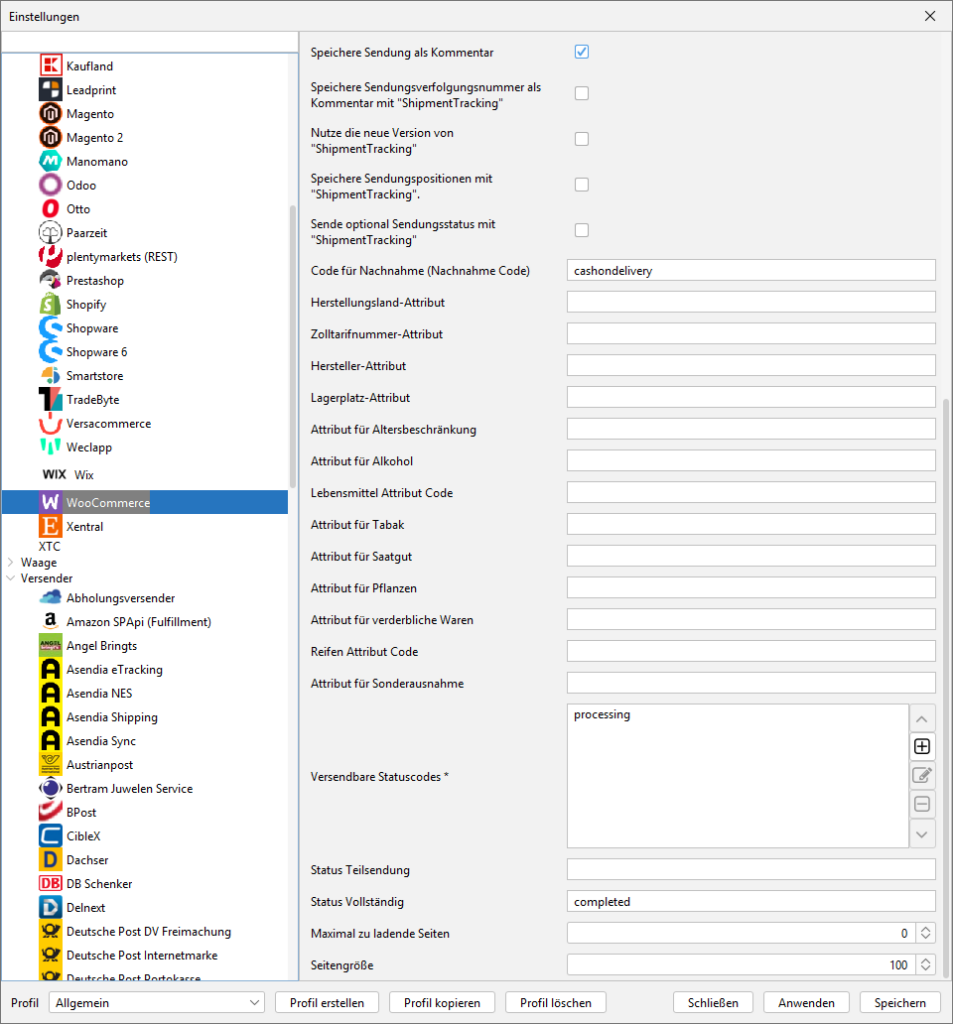The width and height of the screenshot is (953, 1024).
Task: Uncheck Speichere Sendung als Kommentar
Action: [x=581, y=52]
